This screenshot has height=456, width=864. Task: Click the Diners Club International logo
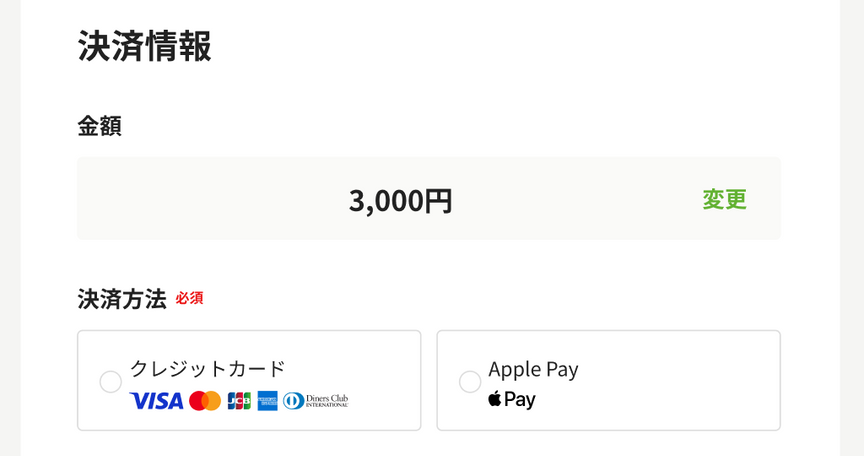point(316,401)
